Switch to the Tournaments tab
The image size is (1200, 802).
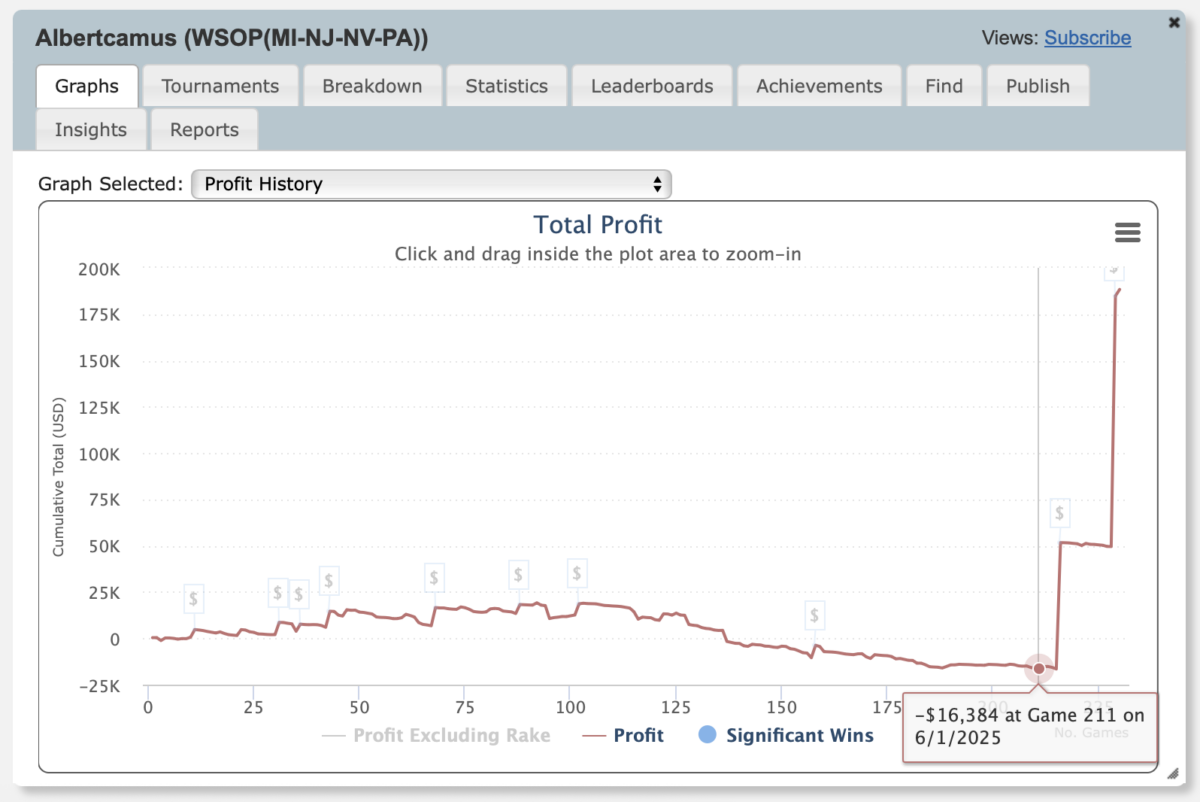pos(220,86)
